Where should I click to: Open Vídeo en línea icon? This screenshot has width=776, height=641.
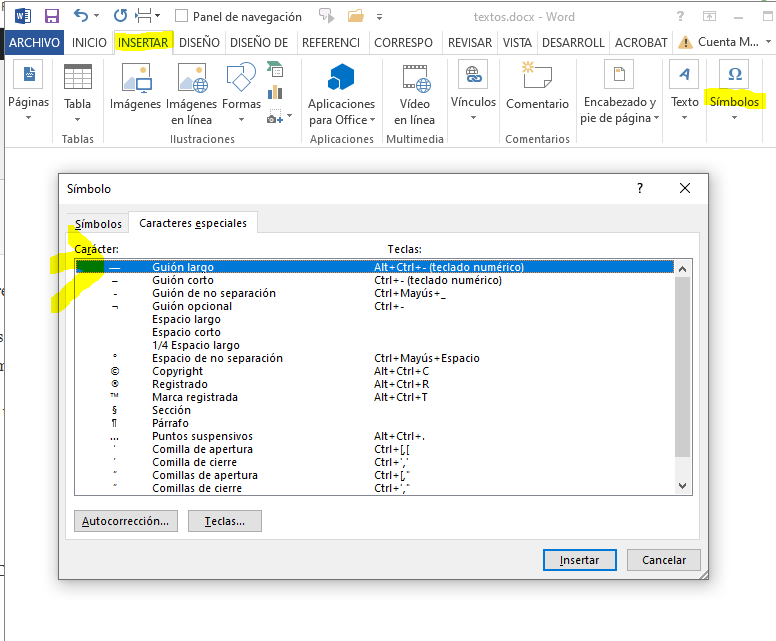[x=416, y=80]
